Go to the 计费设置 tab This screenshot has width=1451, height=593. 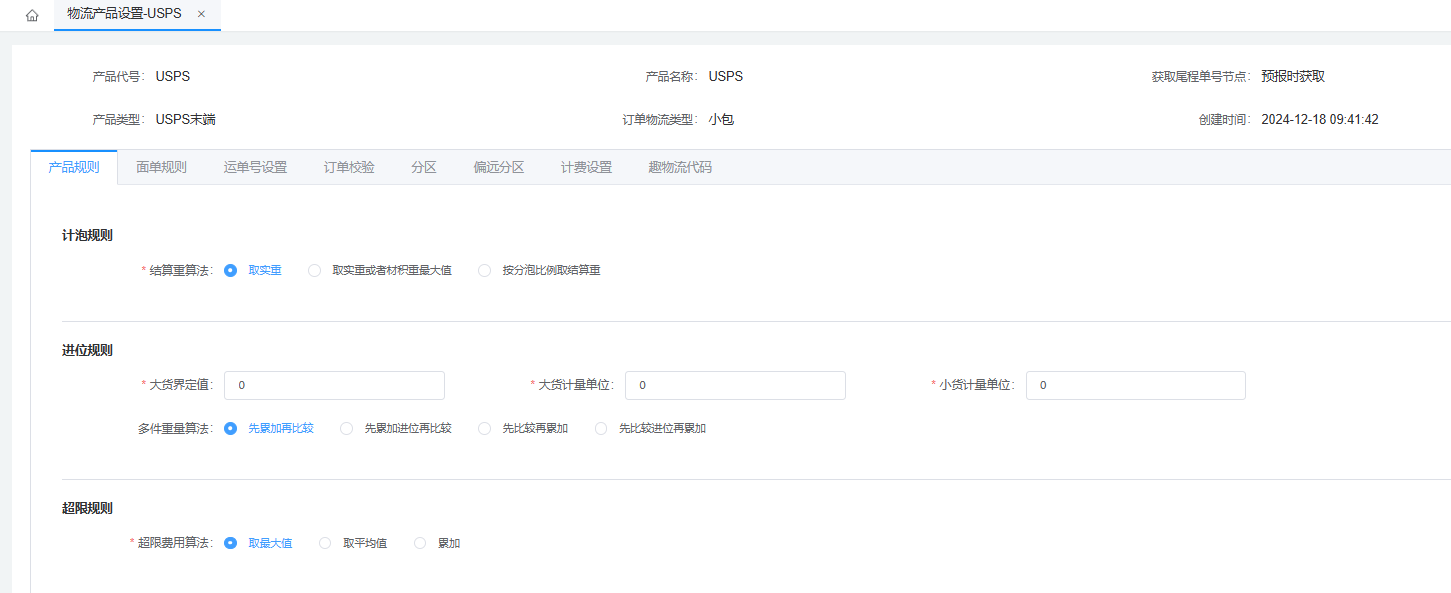click(x=586, y=167)
